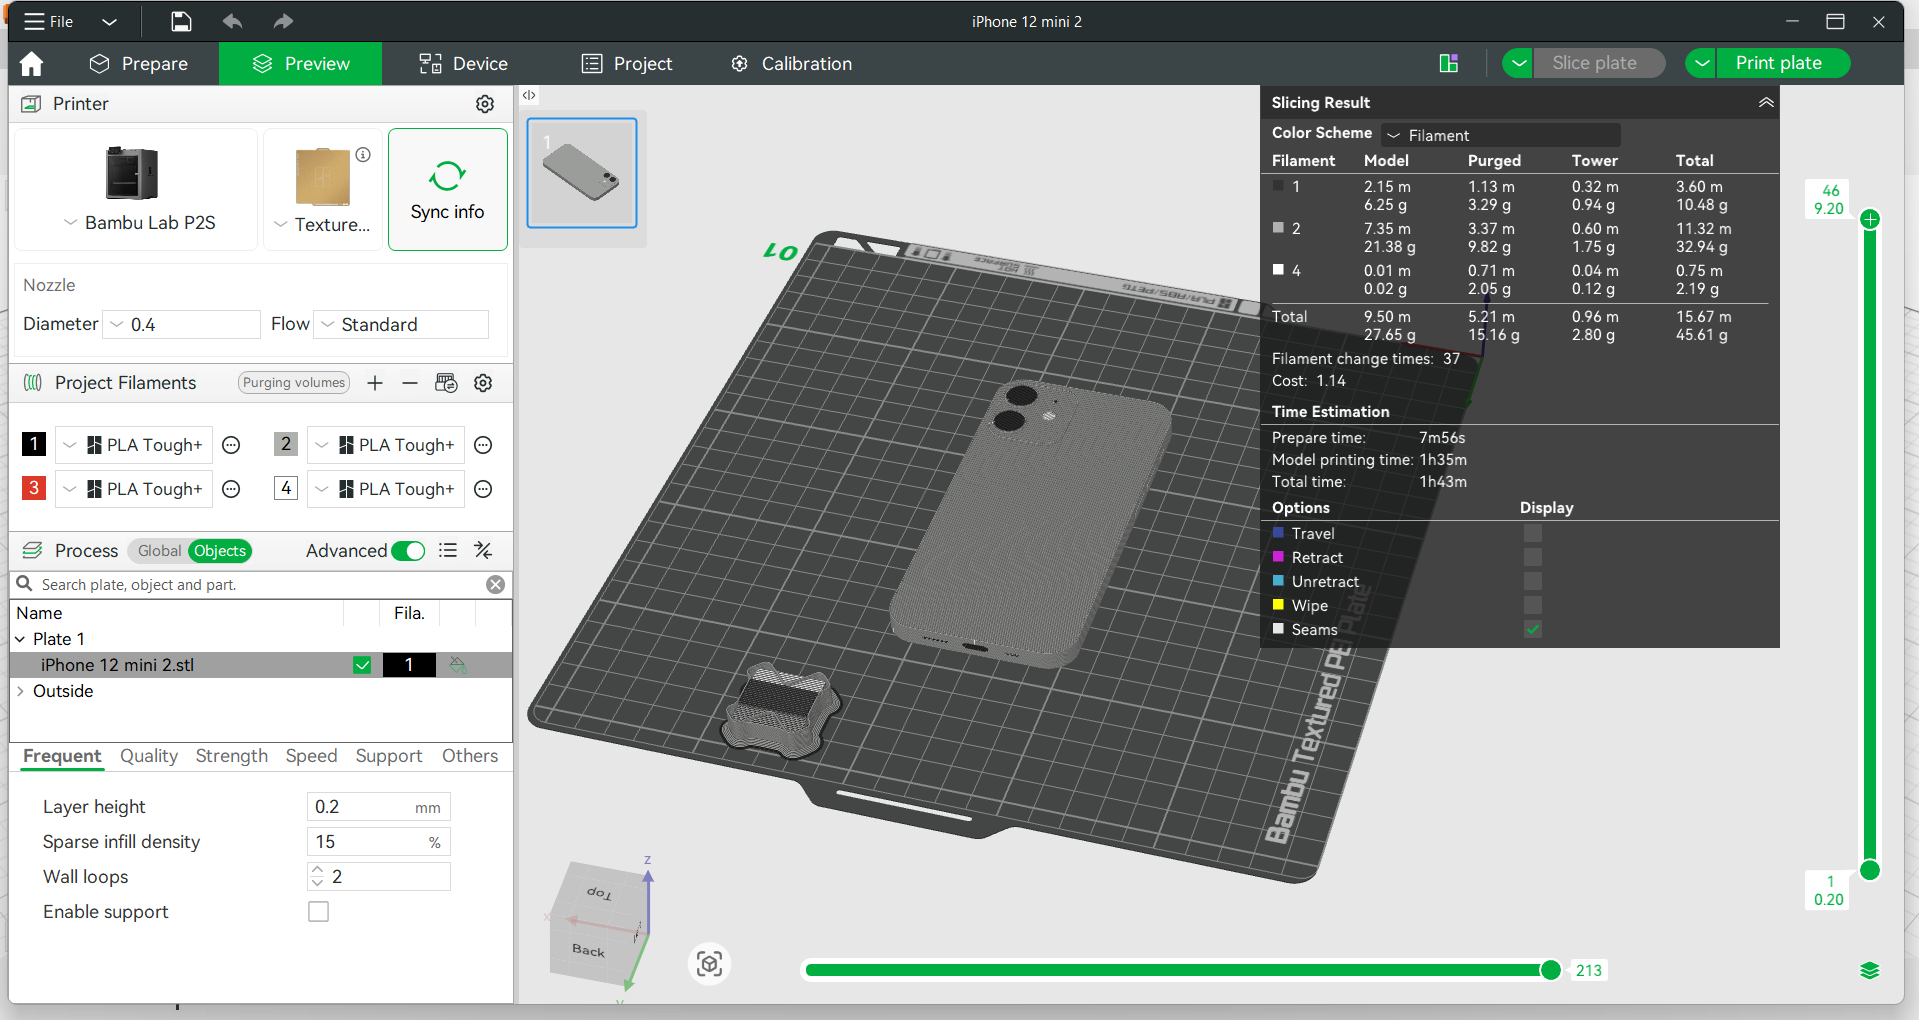Click the compare presets icon in Process
The width and height of the screenshot is (1919, 1020).
483,550
